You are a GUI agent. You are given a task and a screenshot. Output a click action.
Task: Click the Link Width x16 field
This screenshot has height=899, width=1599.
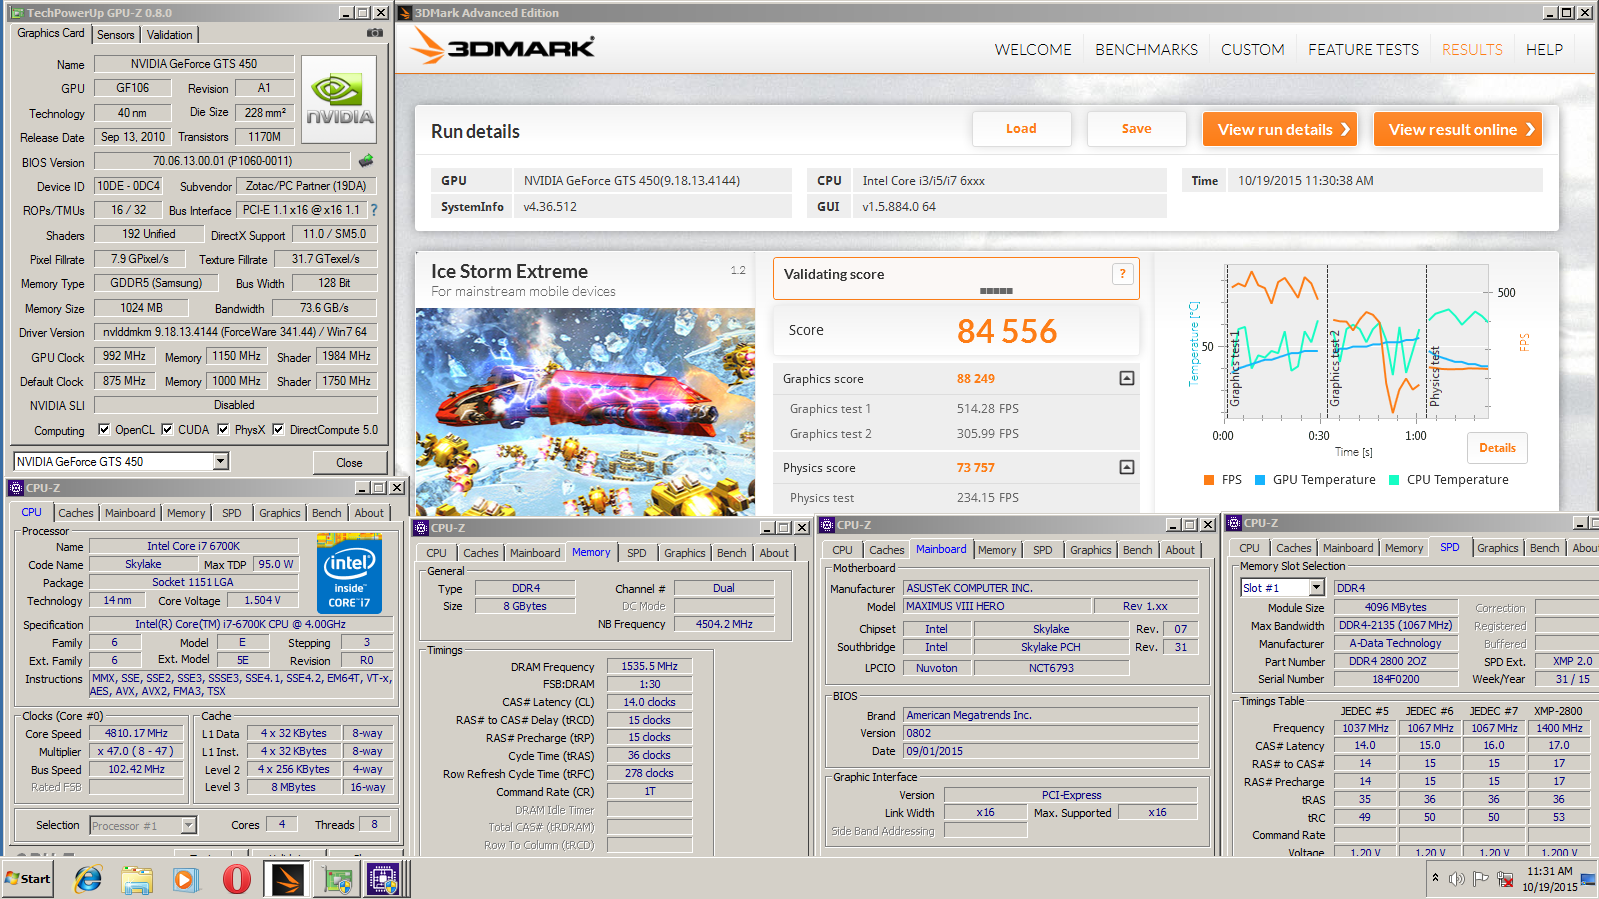click(x=985, y=812)
